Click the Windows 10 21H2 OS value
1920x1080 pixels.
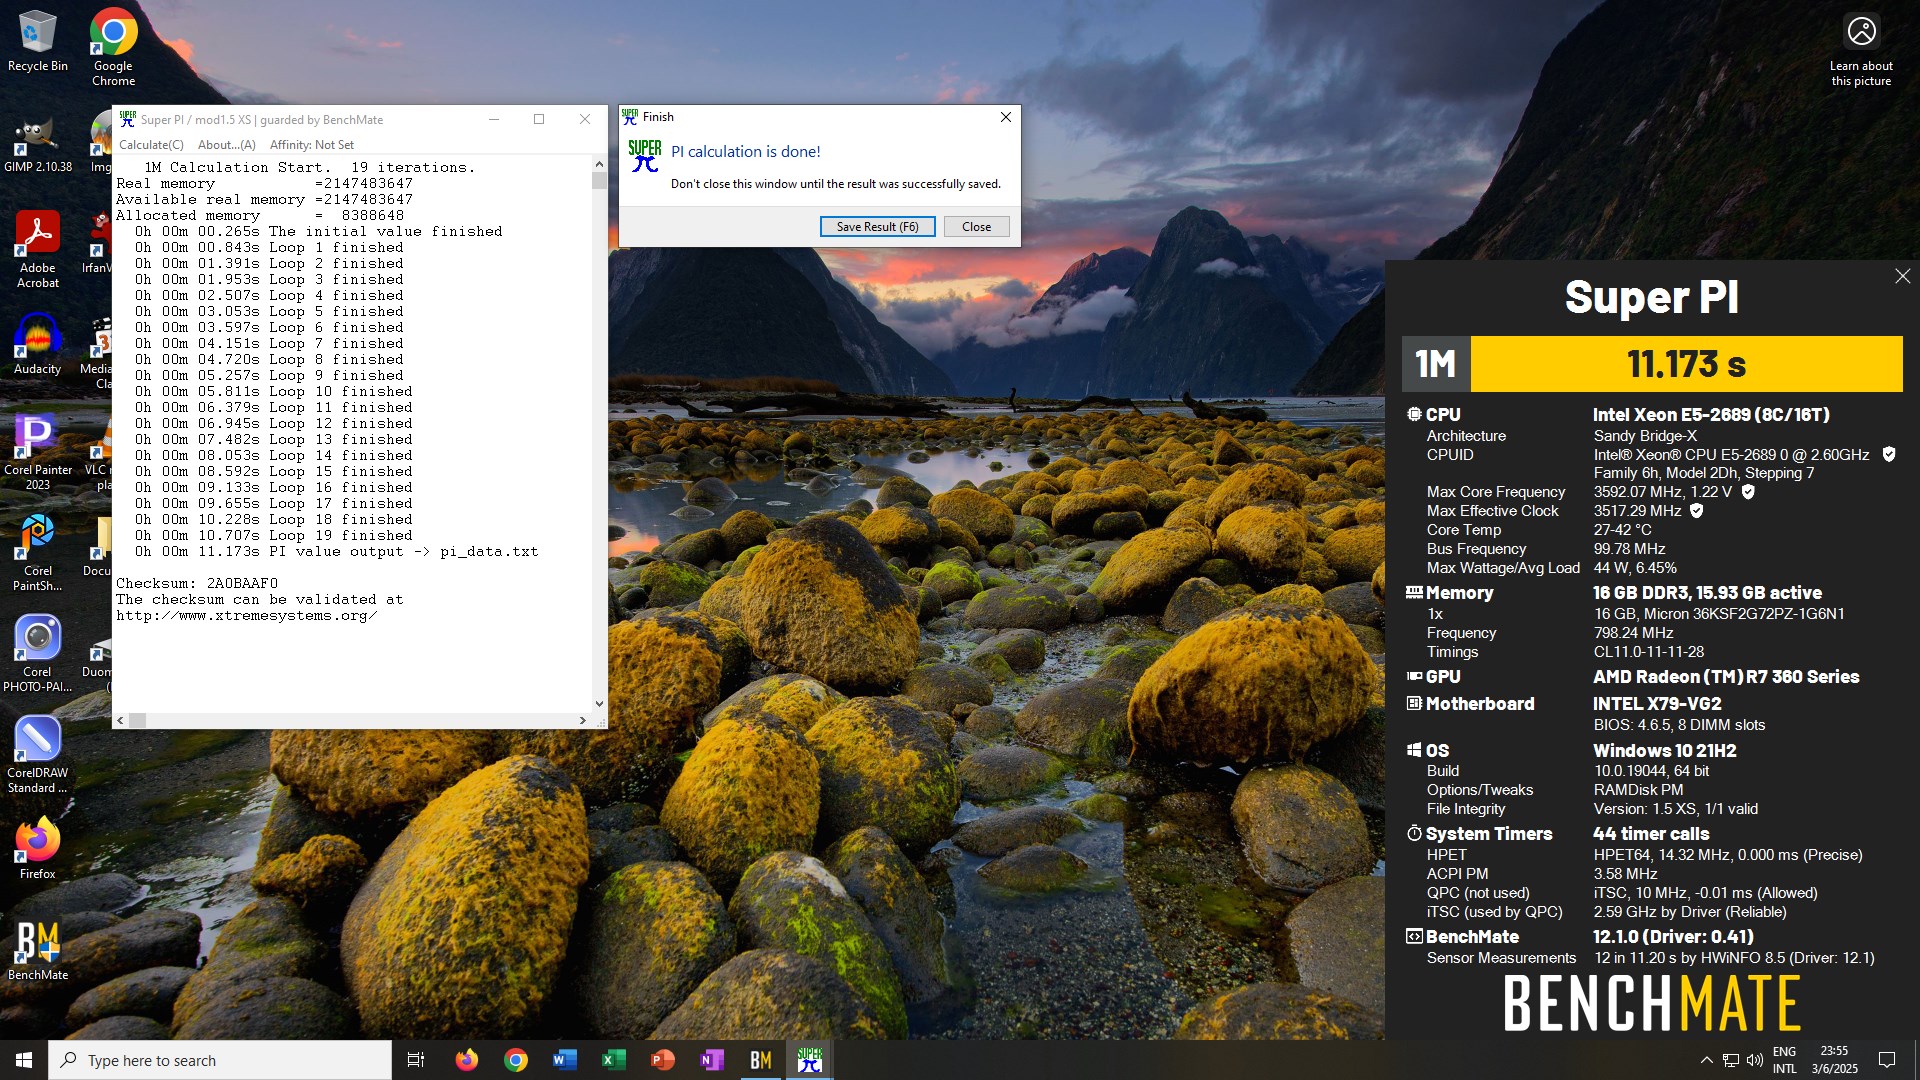1664,751
